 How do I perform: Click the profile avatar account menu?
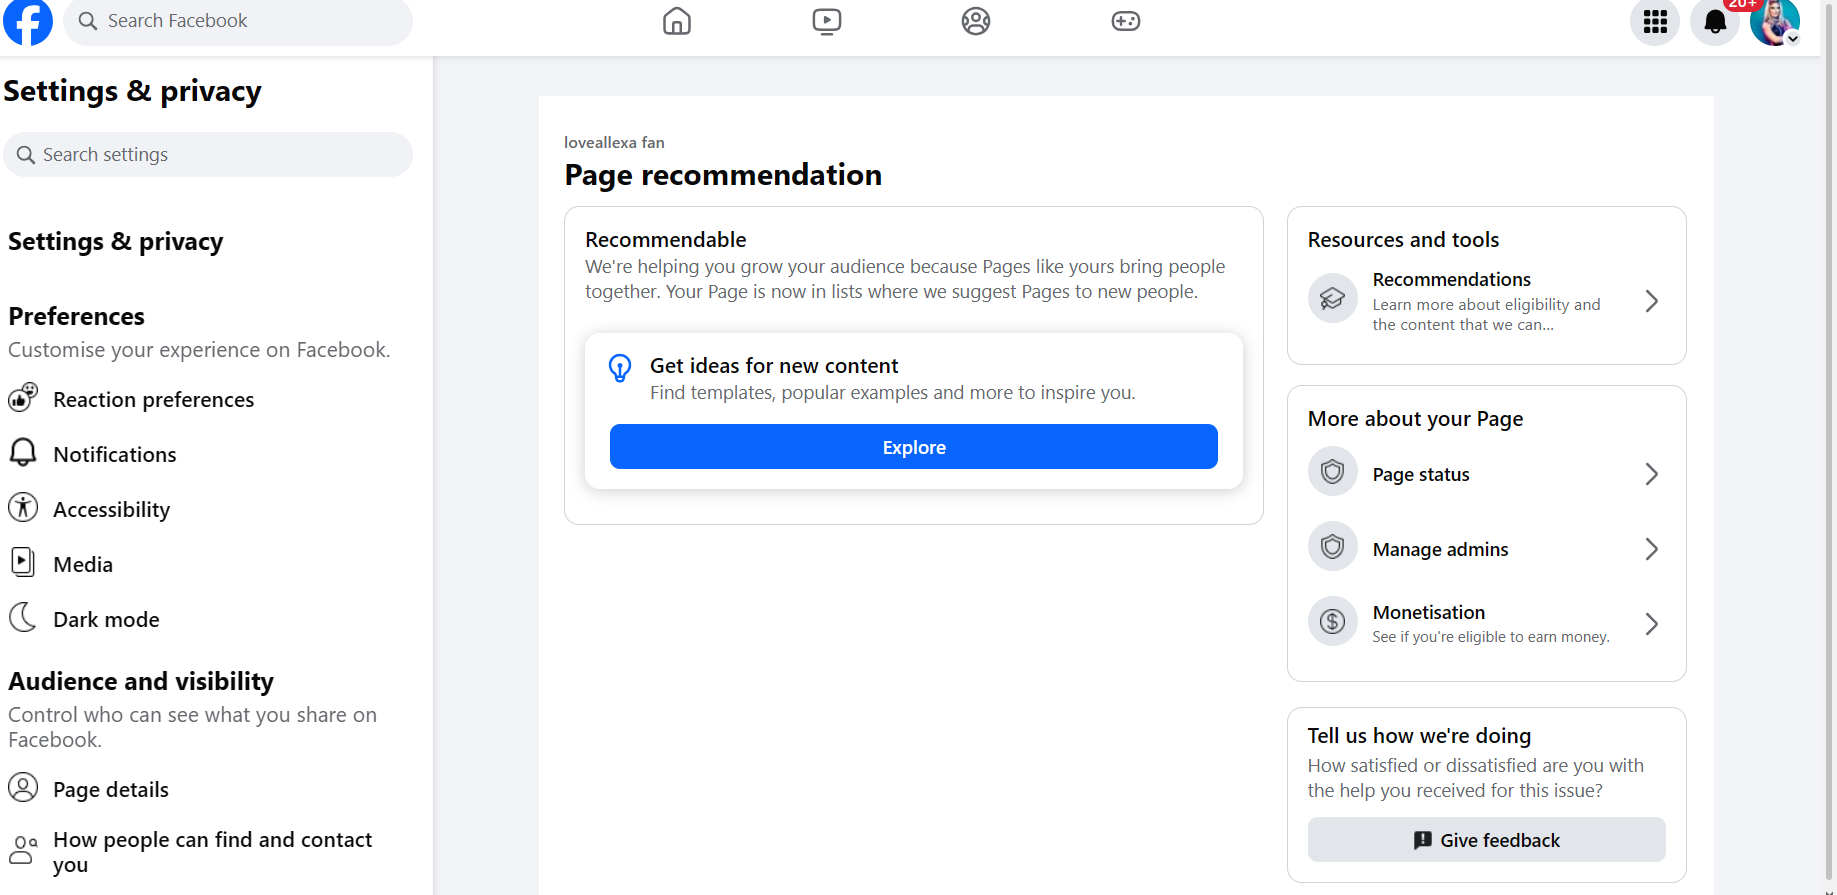tap(1775, 21)
